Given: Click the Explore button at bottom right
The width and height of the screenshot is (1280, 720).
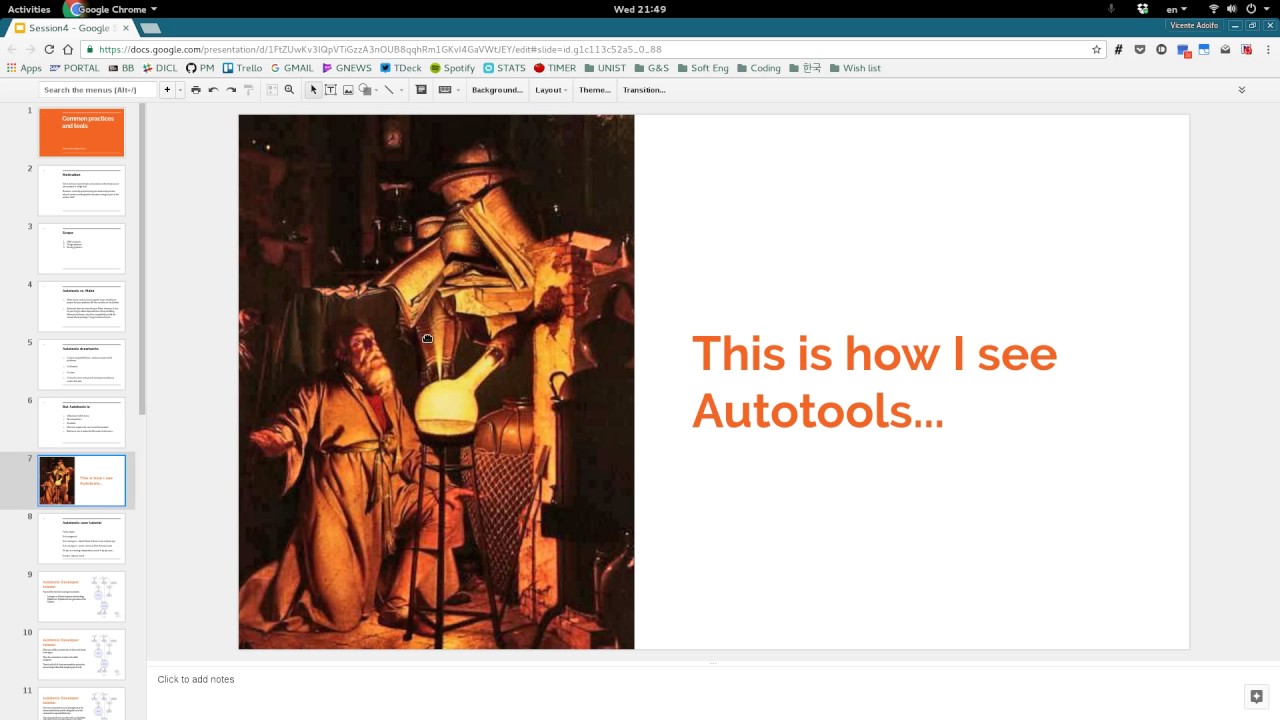Looking at the screenshot, I should 1256,697.
